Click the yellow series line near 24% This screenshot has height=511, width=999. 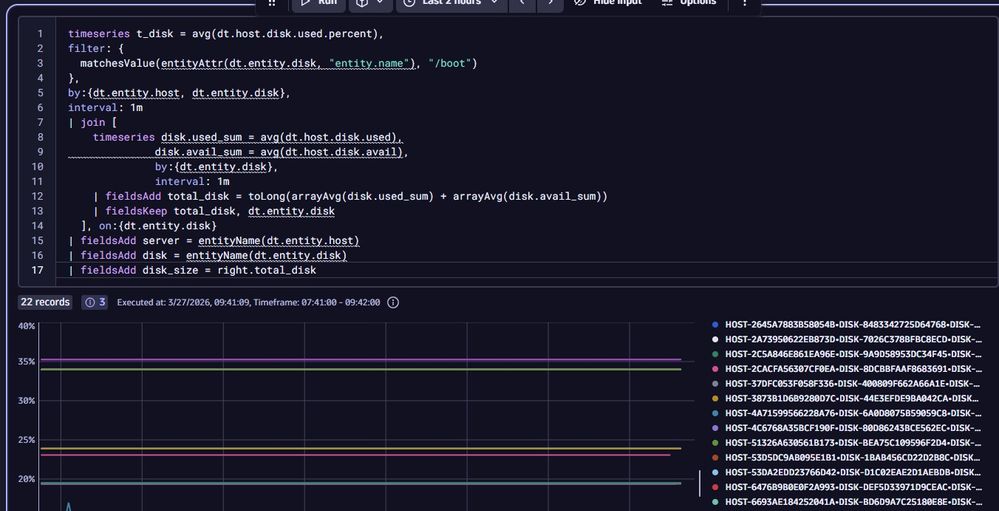point(361,449)
